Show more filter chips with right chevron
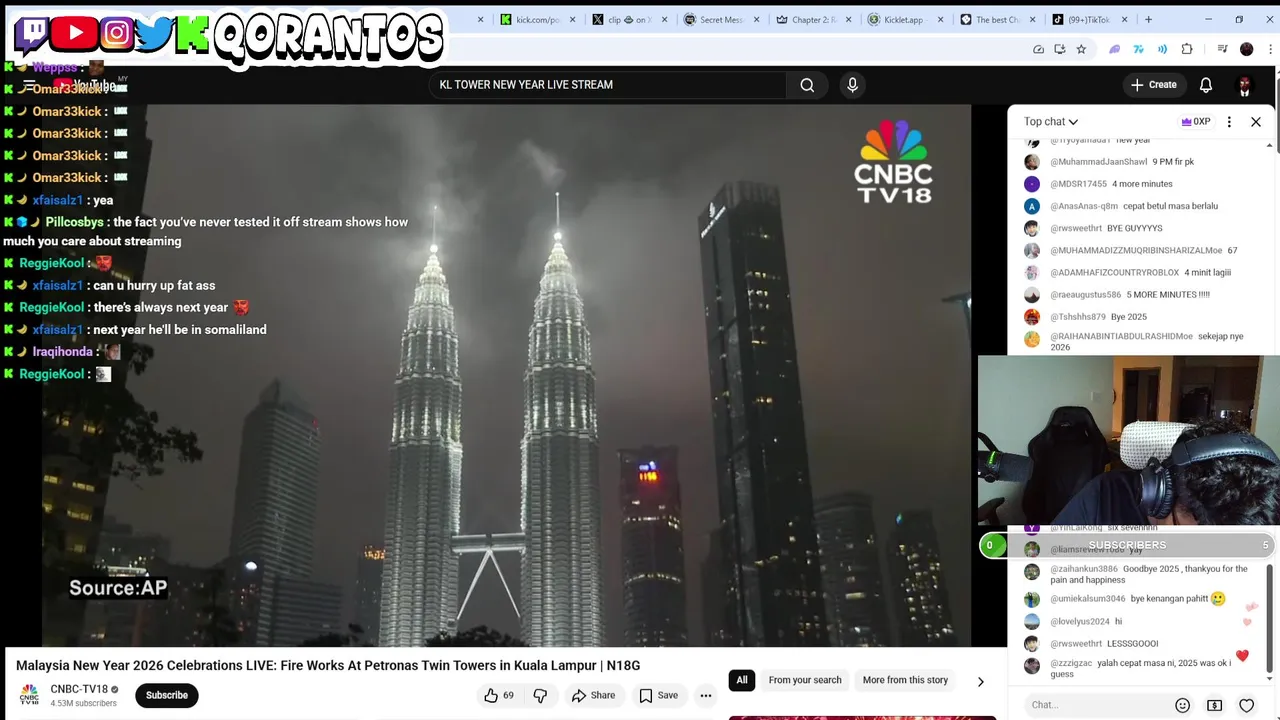This screenshot has height=720, width=1280. click(x=980, y=681)
